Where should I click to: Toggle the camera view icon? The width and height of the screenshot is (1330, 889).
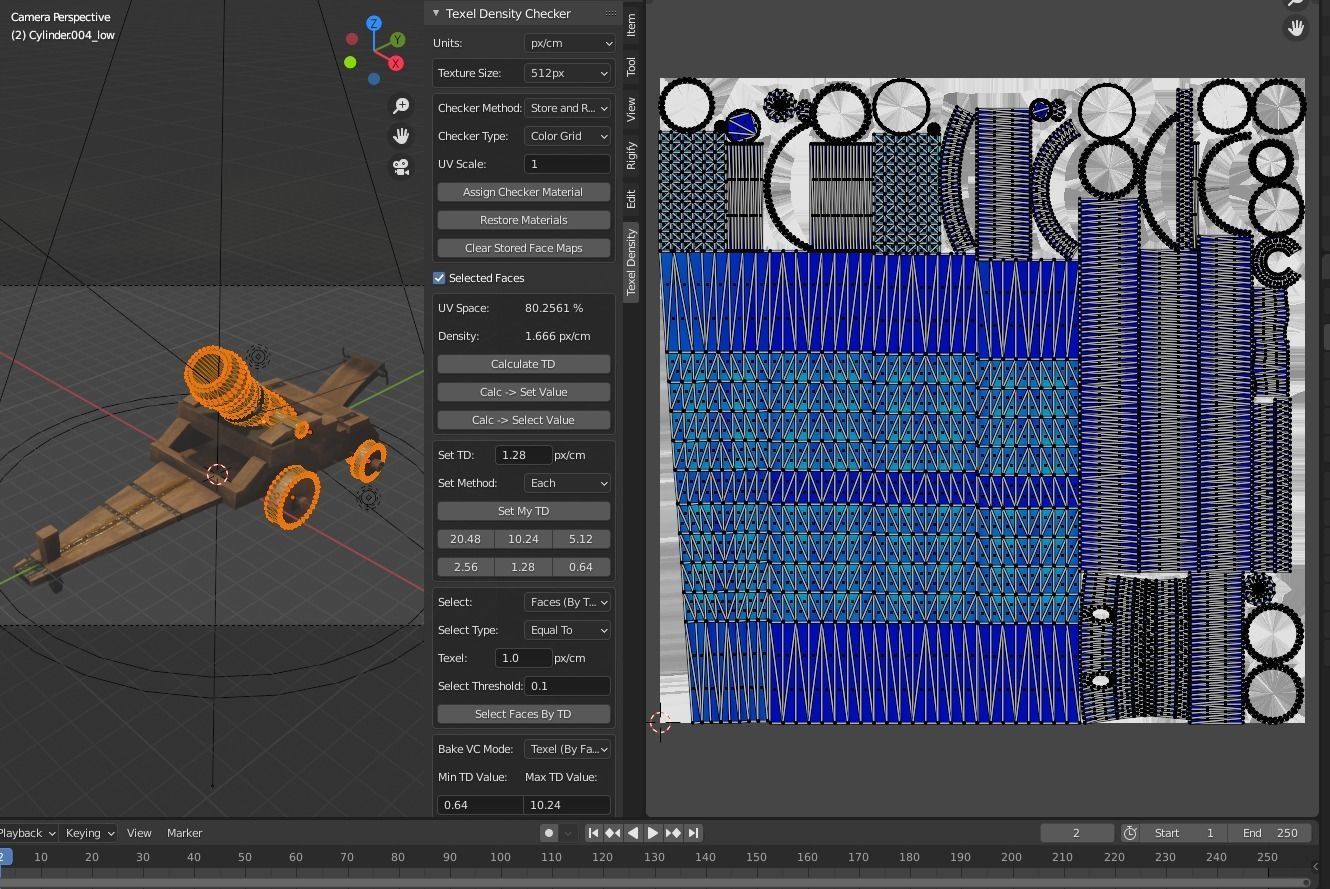(x=401, y=167)
